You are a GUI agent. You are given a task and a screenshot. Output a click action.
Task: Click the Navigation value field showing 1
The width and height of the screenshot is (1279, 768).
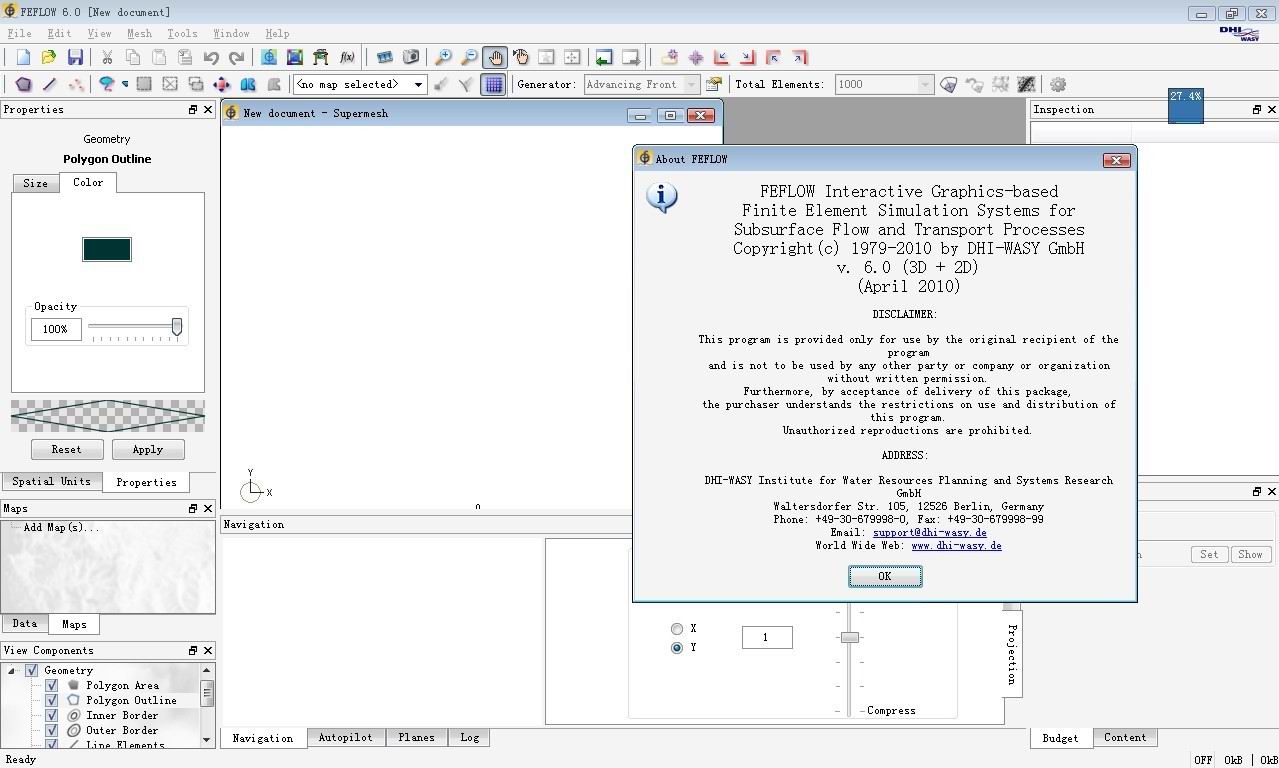[767, 637]
